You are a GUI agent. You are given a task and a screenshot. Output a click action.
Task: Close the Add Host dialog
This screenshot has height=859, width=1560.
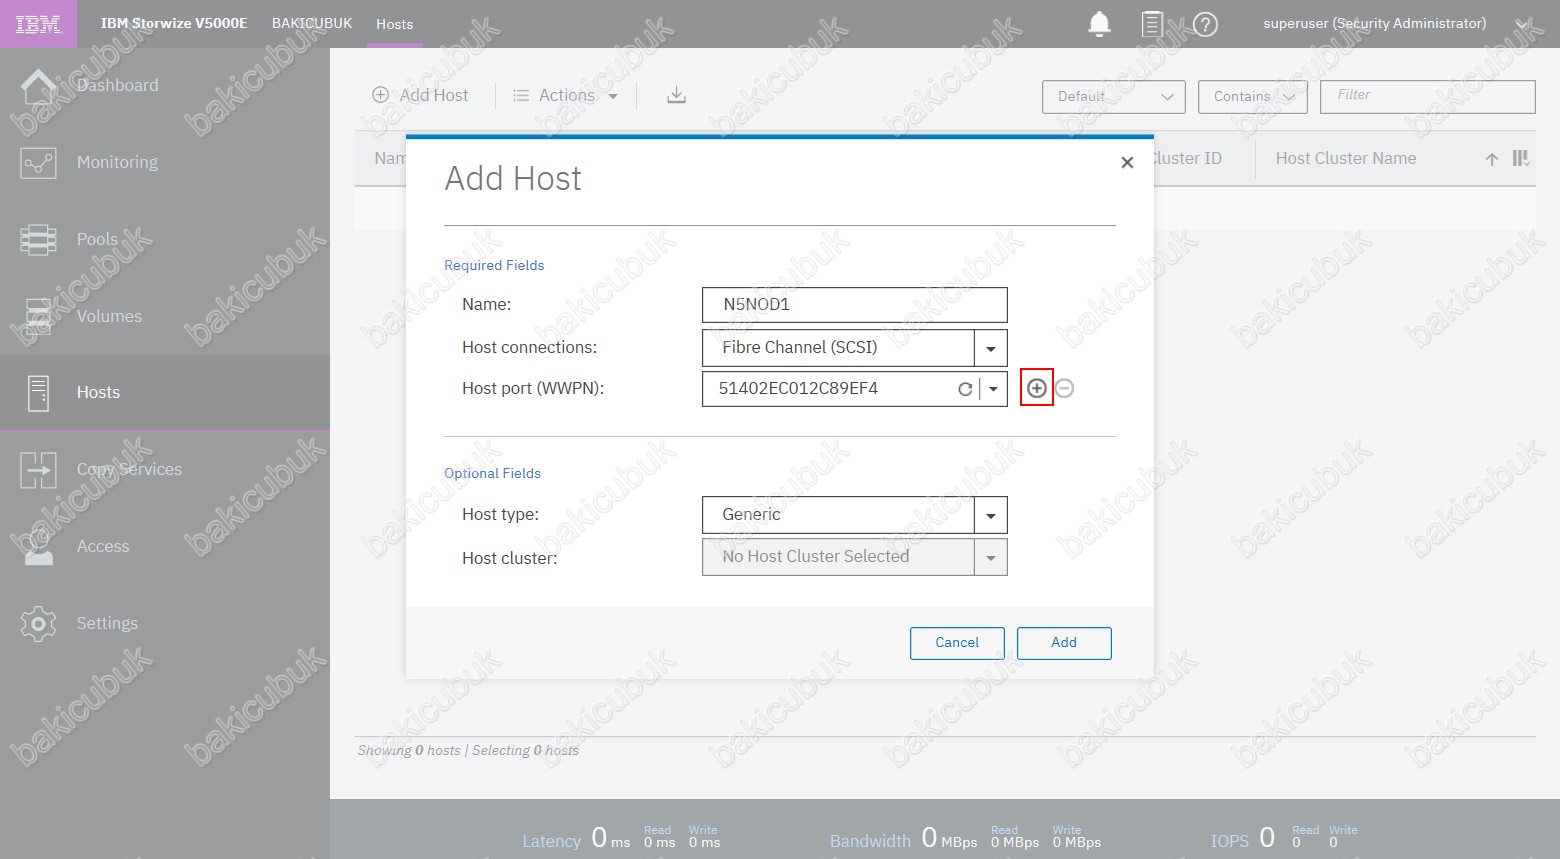pos(1127,162)
